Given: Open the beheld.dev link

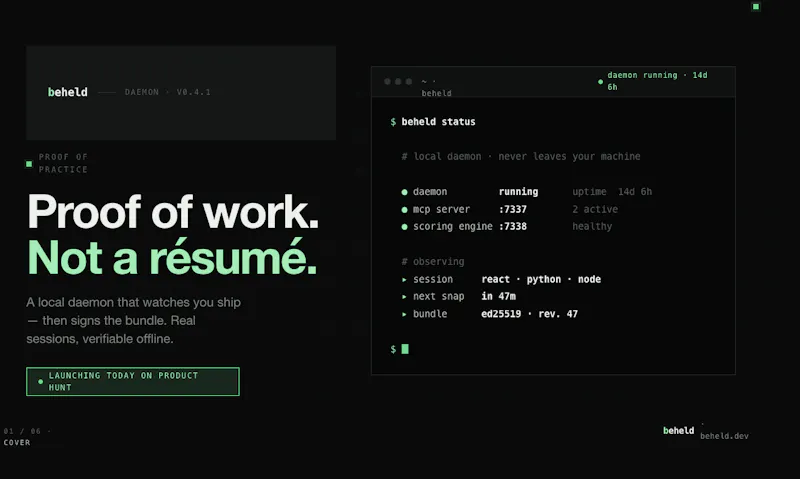Looking at the screenshot, I should pos(724,436).
